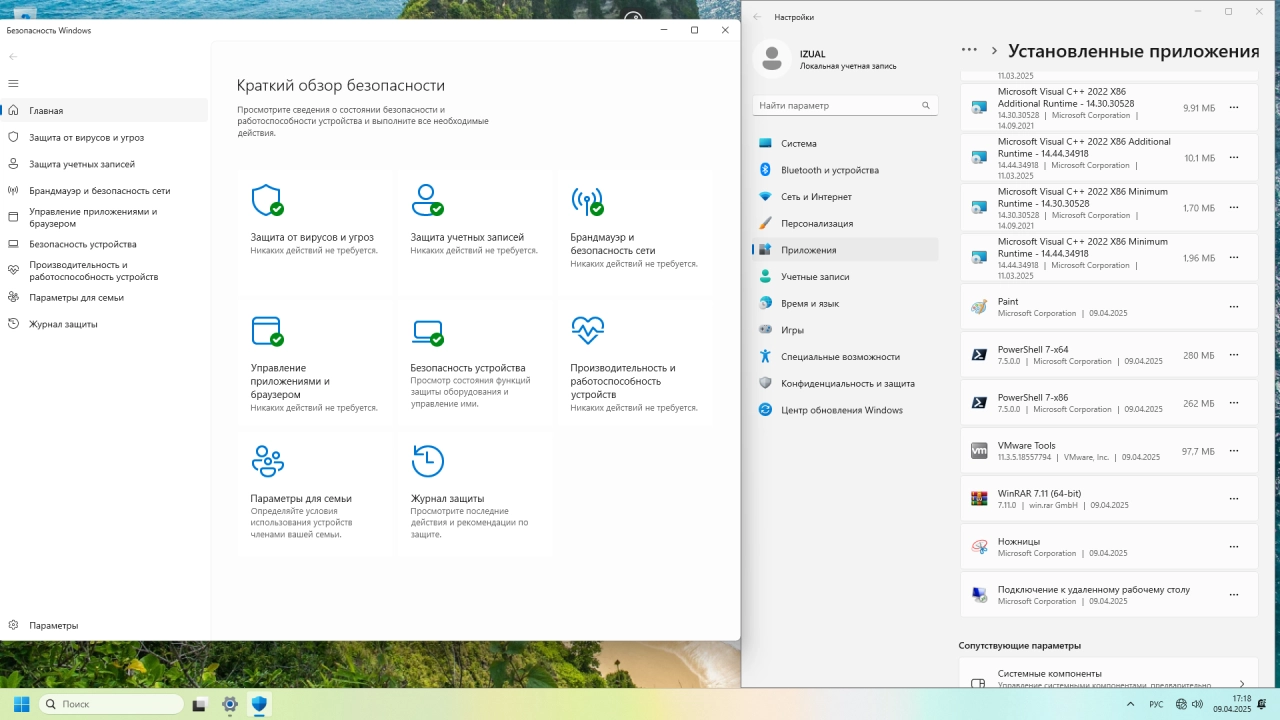Viewport: 1280px width, 720px height.
Task: Select Главная in Windows Security sidebar
Action: (x=104, y=111)
